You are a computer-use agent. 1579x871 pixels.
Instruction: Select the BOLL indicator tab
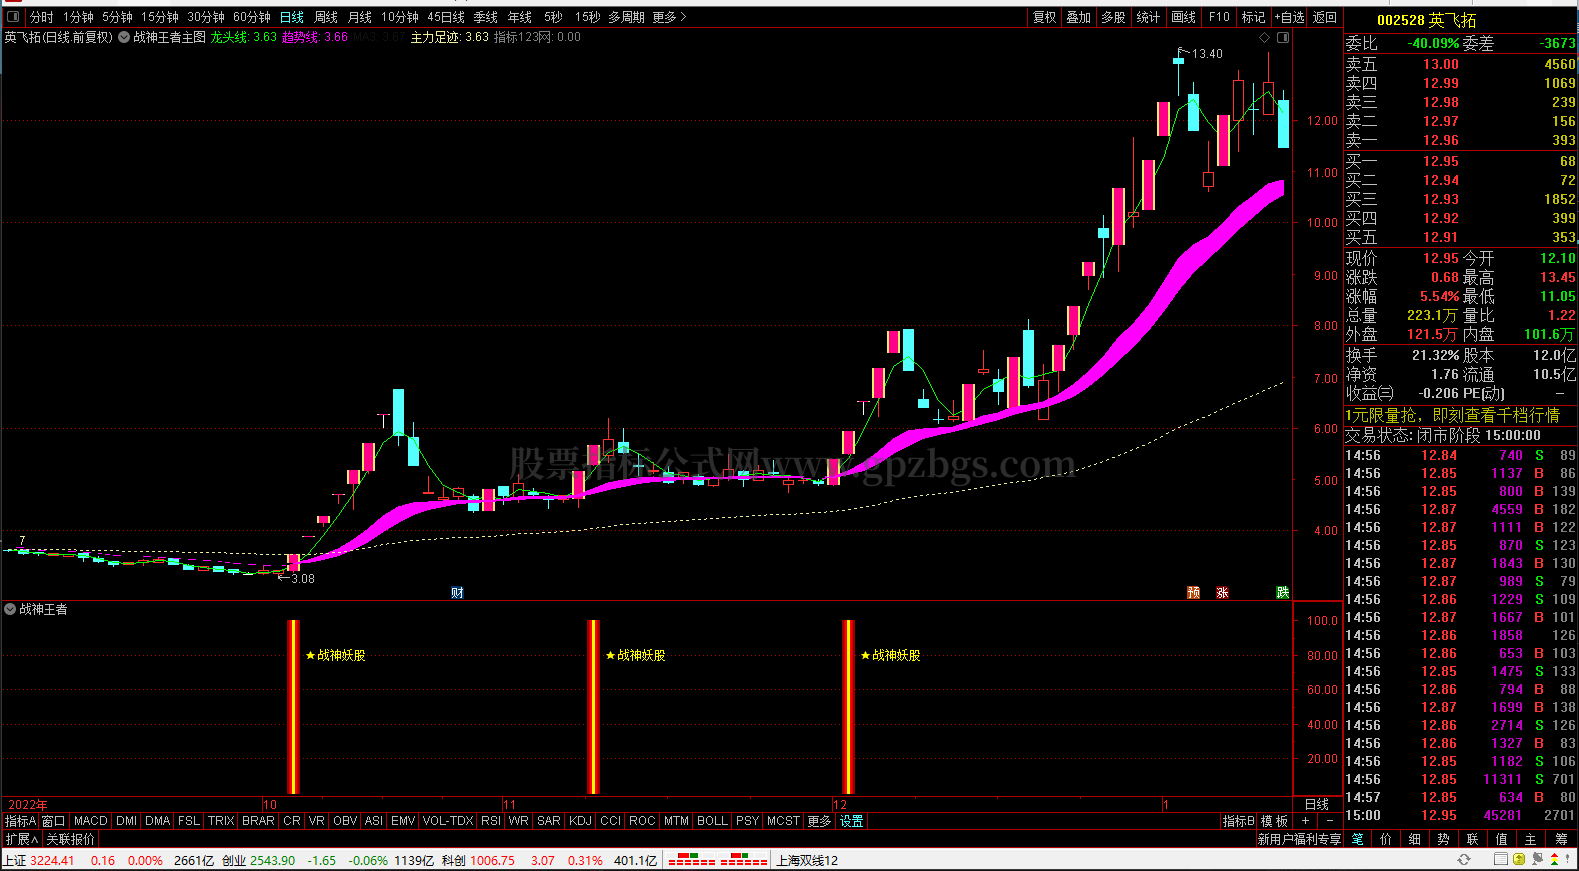712,821
